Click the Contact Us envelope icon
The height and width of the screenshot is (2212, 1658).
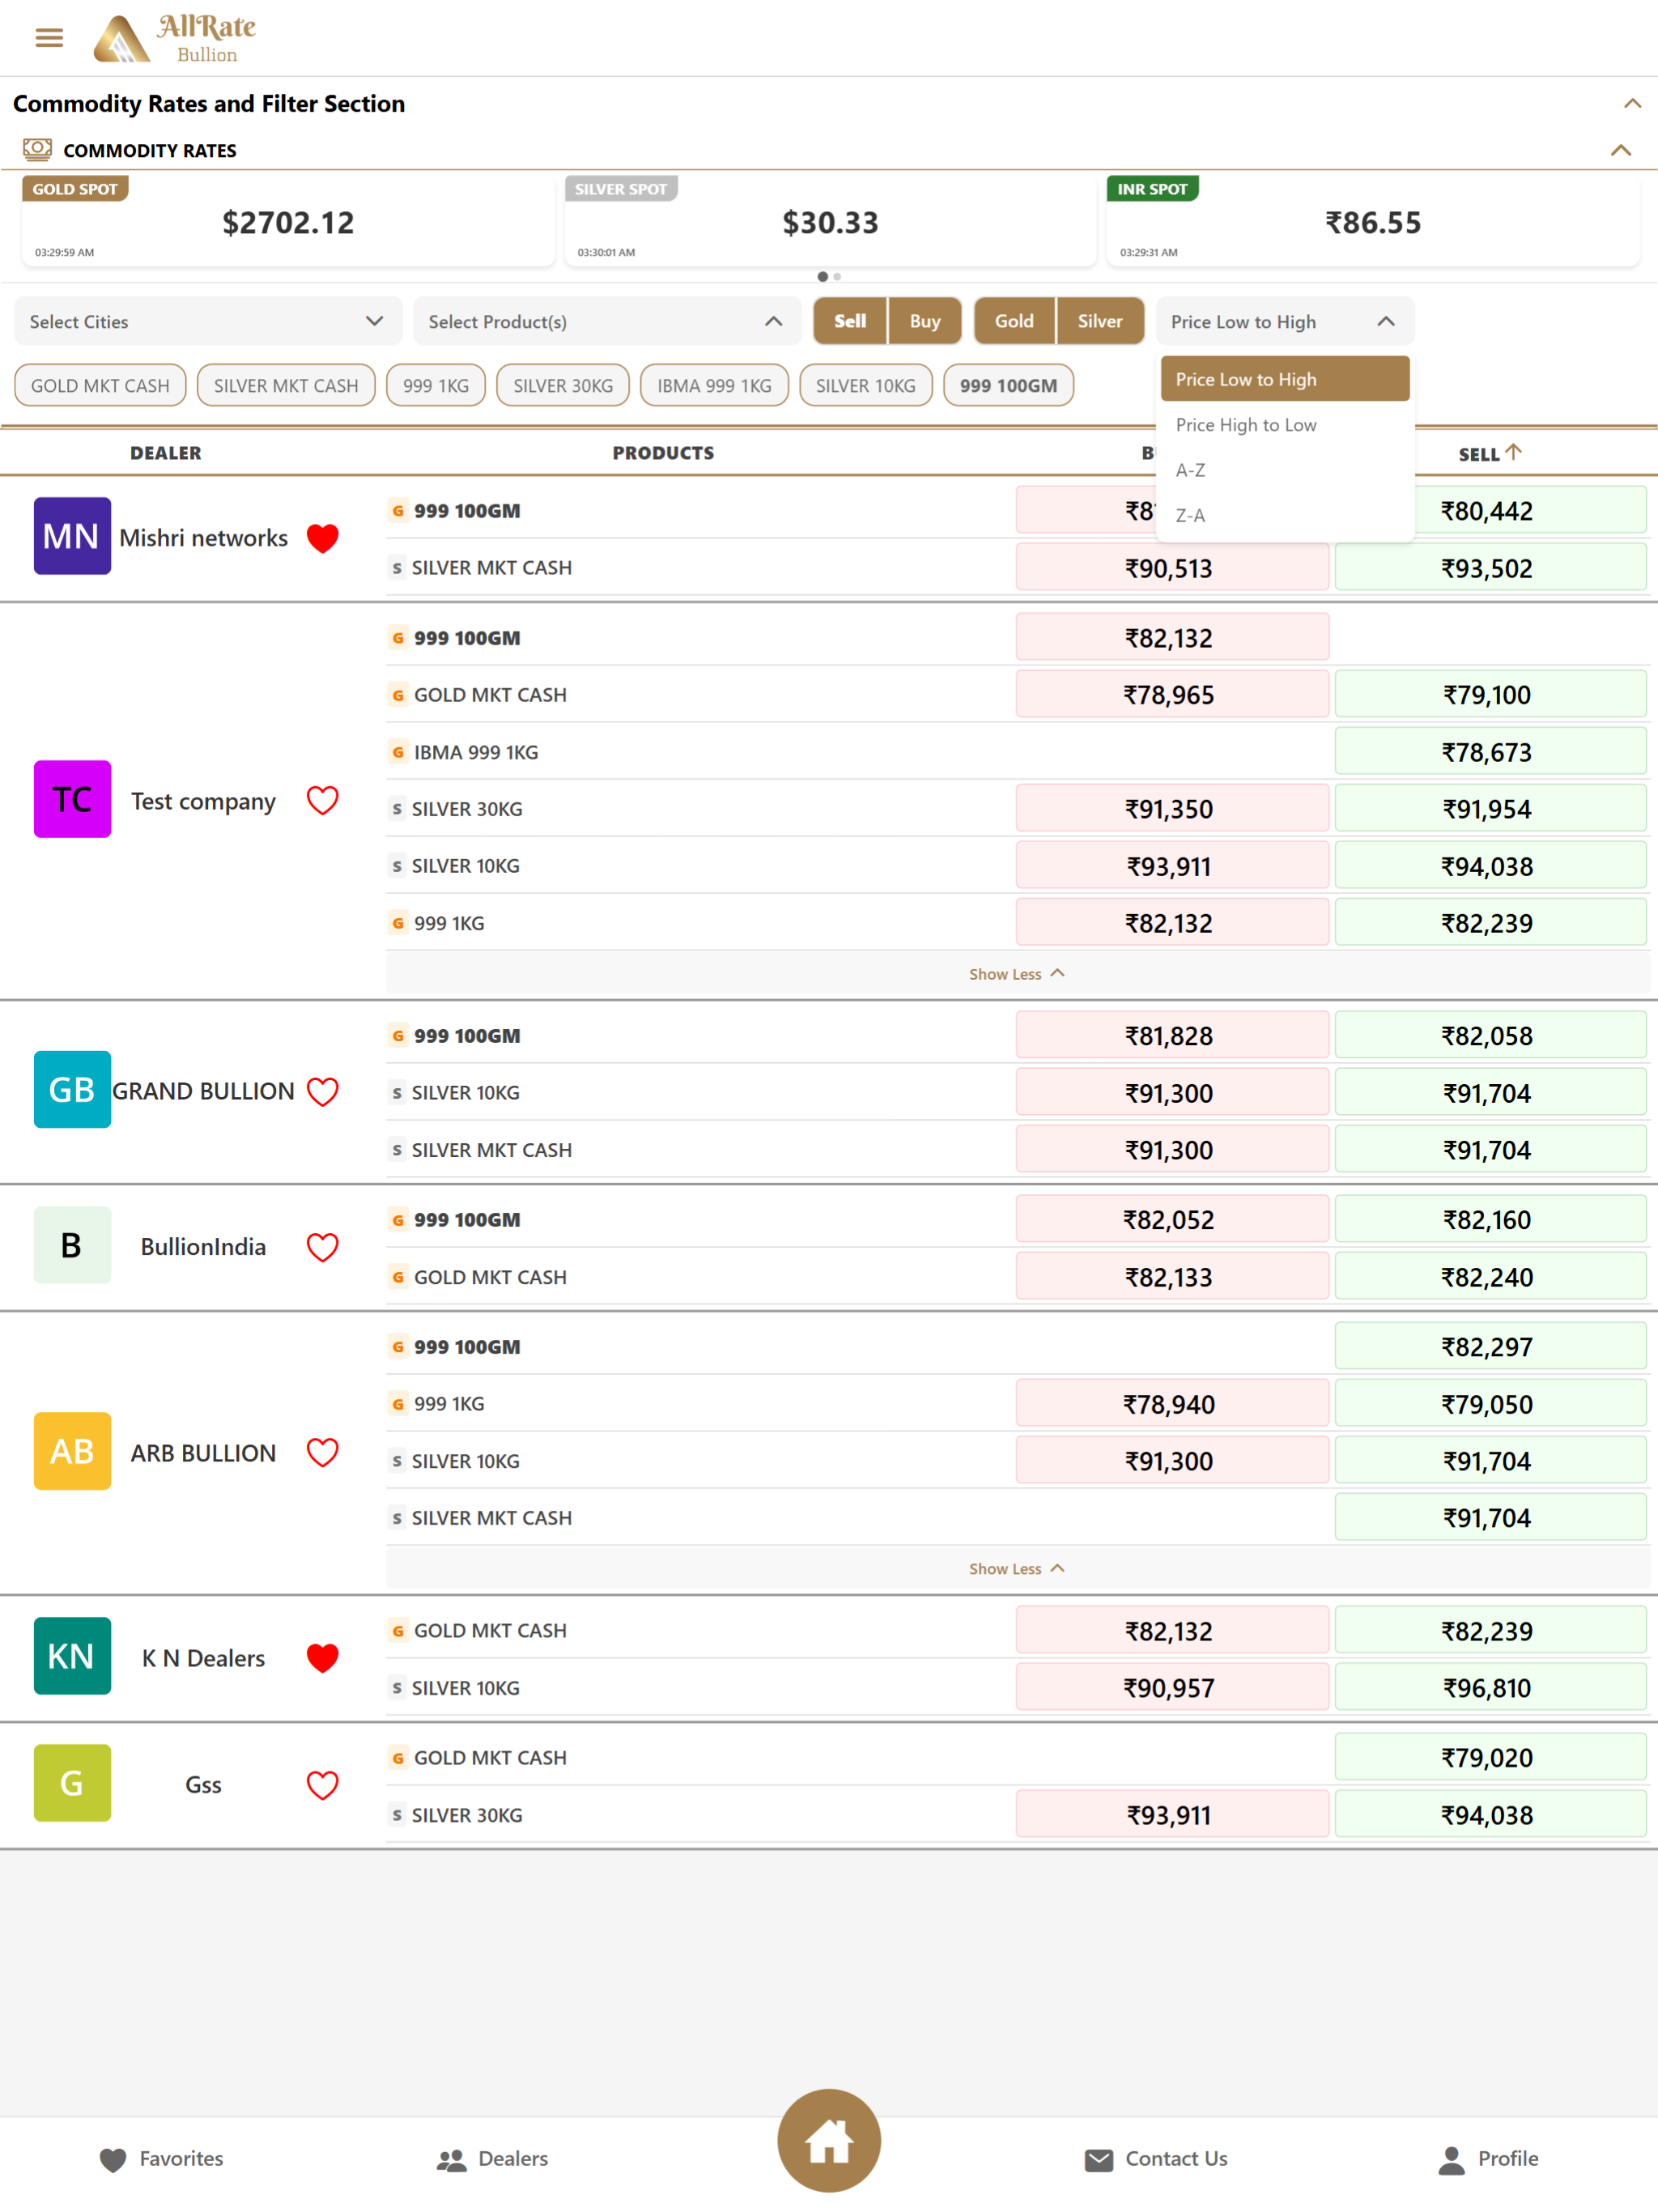click(x=1098, y=2159)
